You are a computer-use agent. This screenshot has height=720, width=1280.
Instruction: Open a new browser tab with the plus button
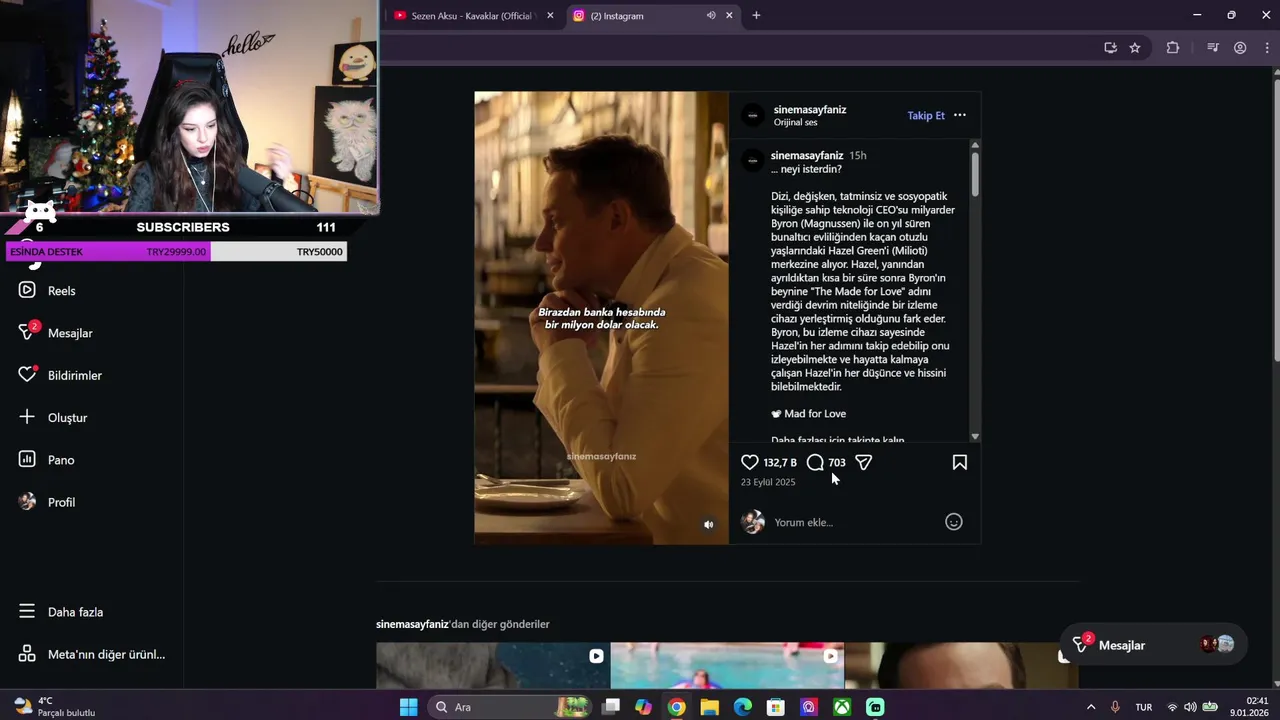756,15
